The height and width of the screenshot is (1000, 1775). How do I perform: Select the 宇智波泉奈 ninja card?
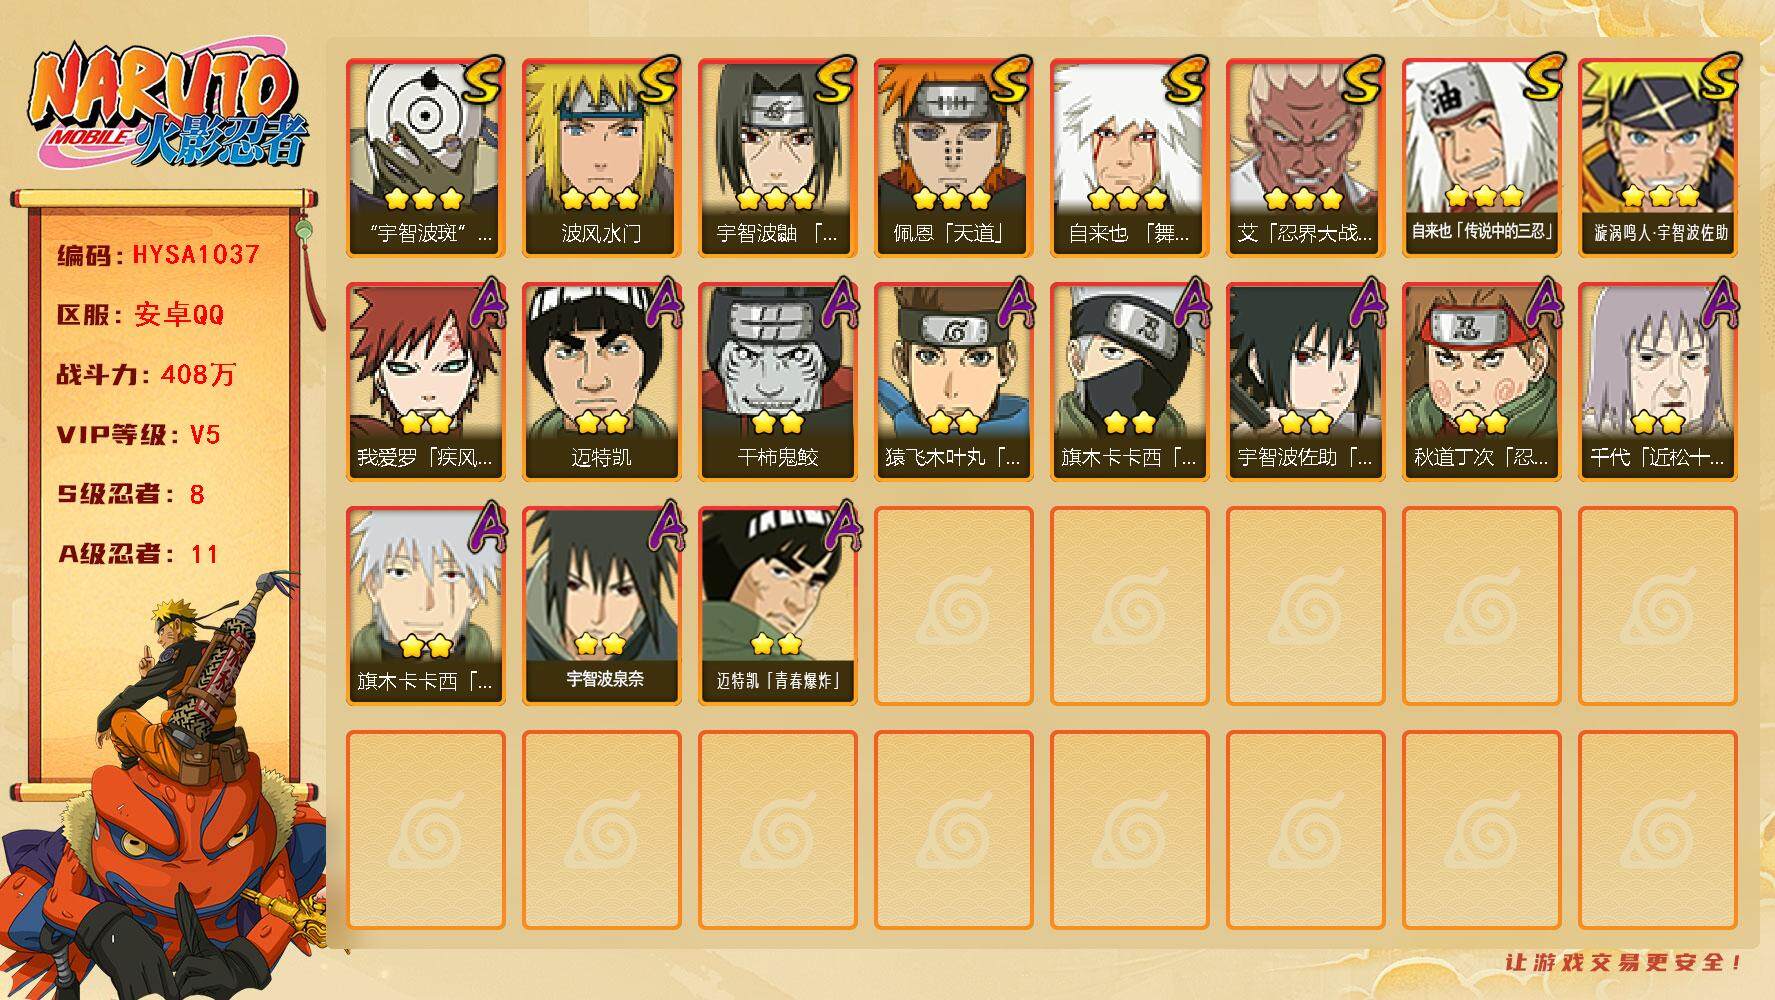click(x=601, y=605)
